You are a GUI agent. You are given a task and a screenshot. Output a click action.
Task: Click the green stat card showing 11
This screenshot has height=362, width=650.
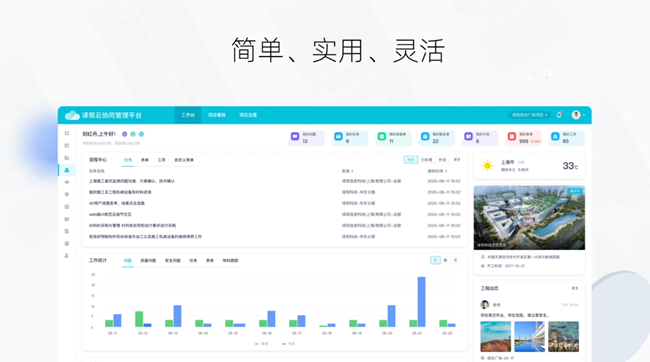tap(393, 138)
